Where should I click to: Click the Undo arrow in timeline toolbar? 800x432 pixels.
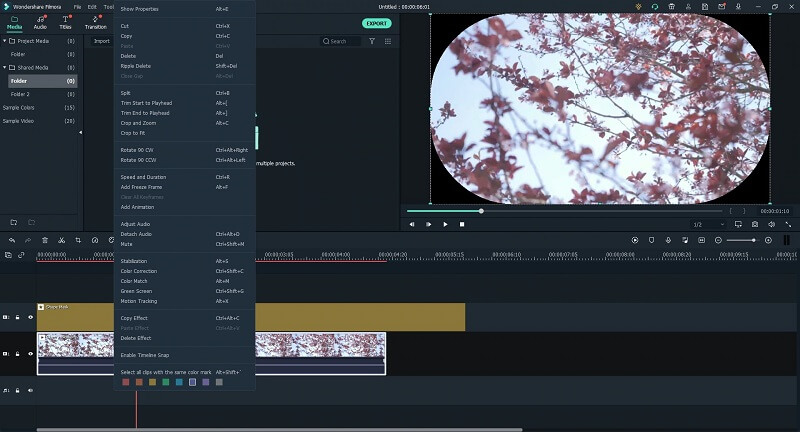click(x=12, y=240)
